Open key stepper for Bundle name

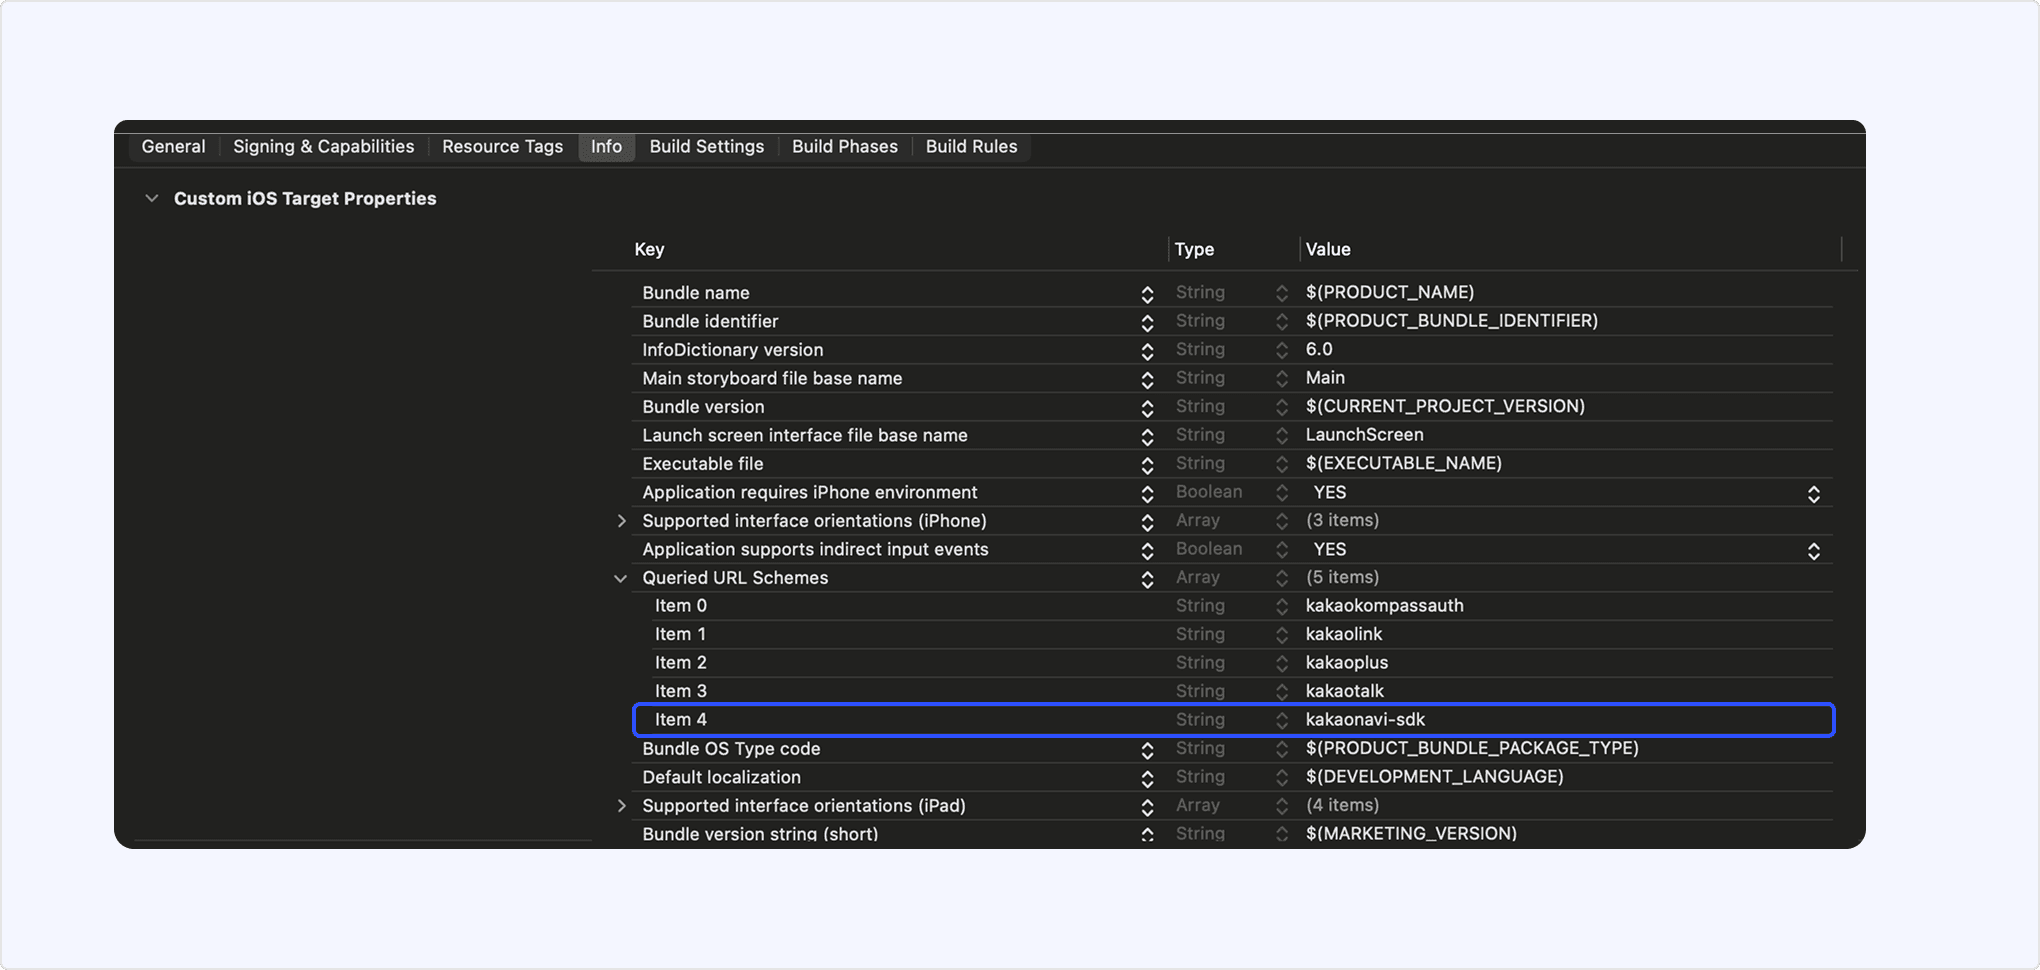(x=1147, y=294)
